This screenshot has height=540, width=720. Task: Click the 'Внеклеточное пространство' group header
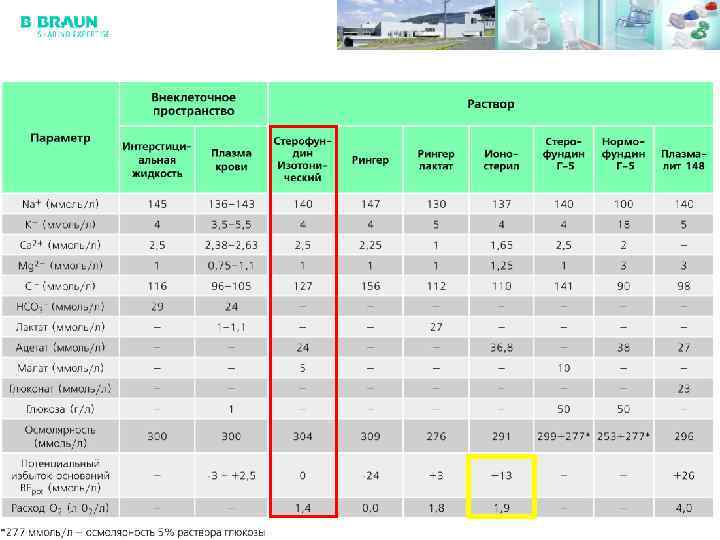click(193, 104)
